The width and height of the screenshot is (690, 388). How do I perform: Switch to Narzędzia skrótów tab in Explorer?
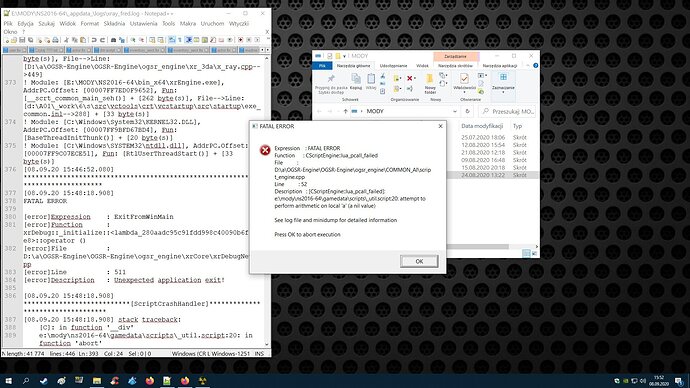(x=455, y=66)
